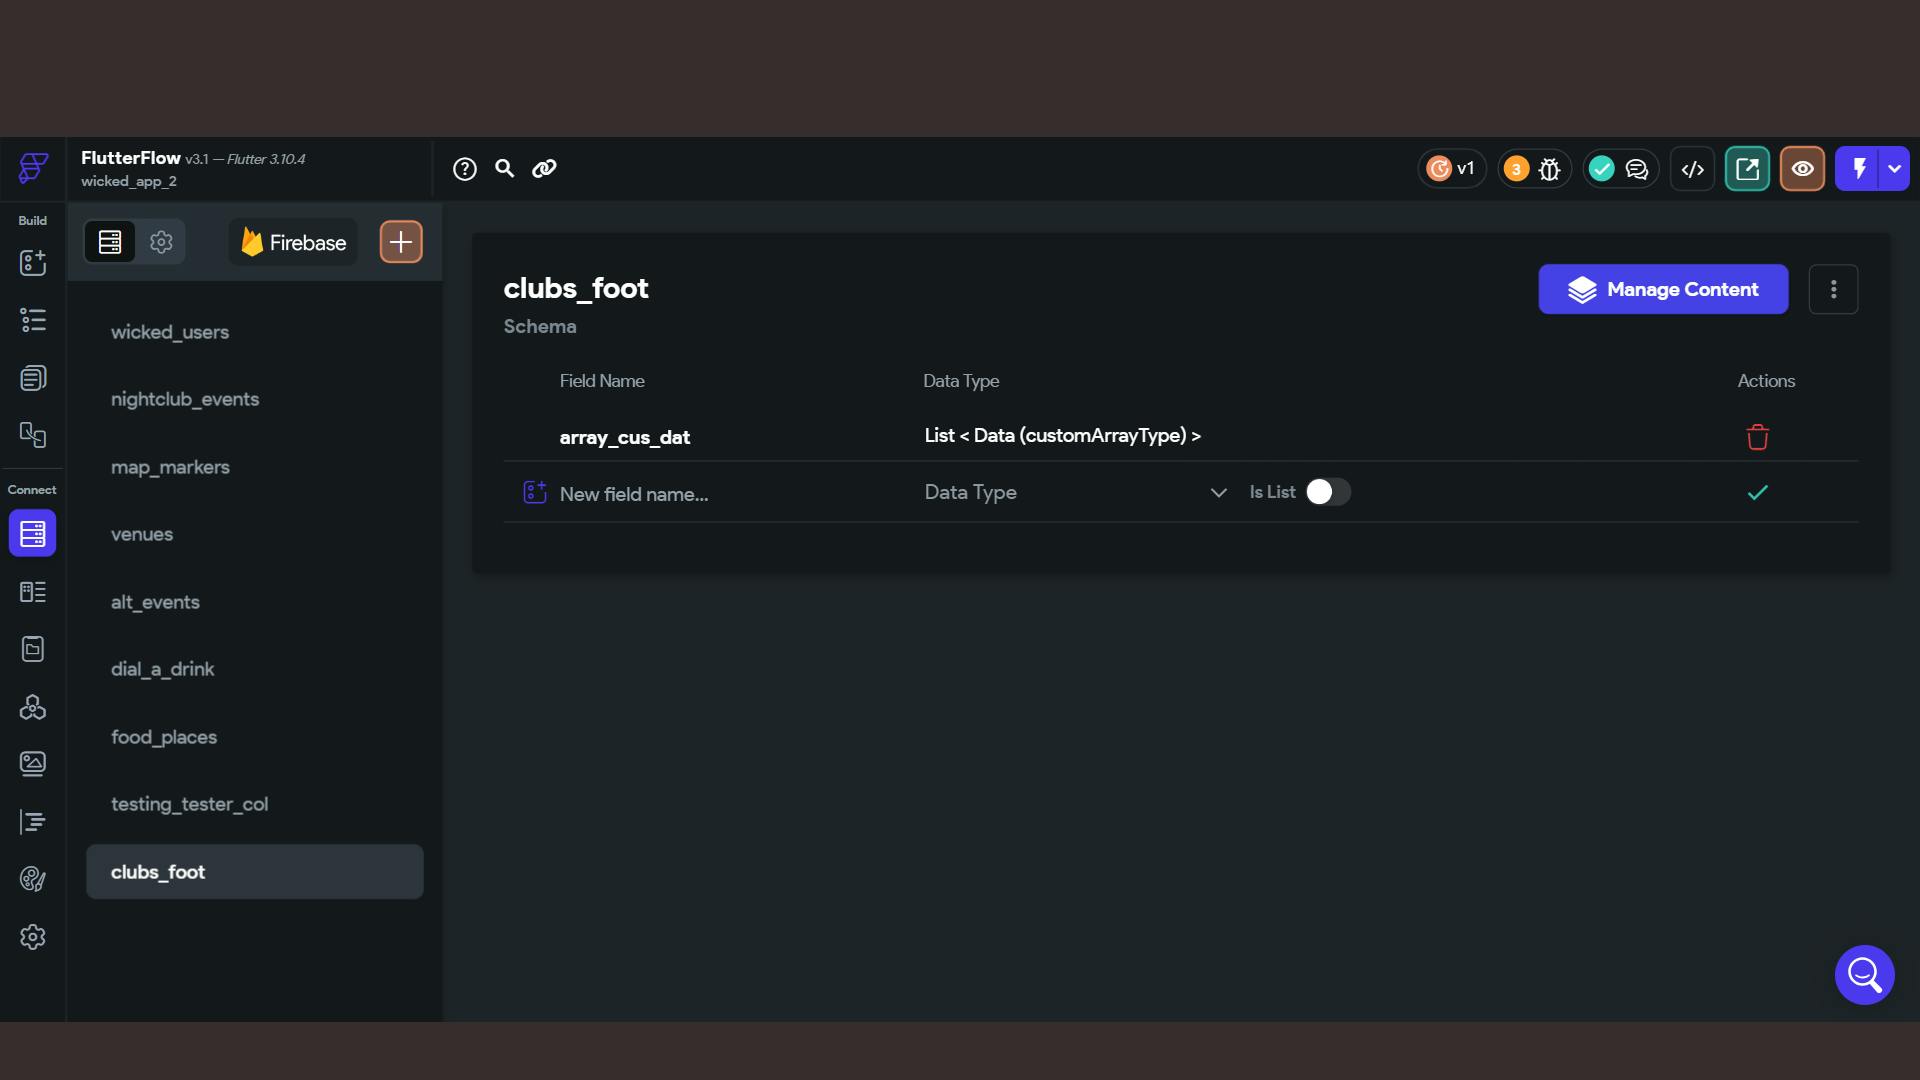This screenshot has width=1920, height=1080.
Task: Add a new collection with the plus button
Action: tap(400, 242)
